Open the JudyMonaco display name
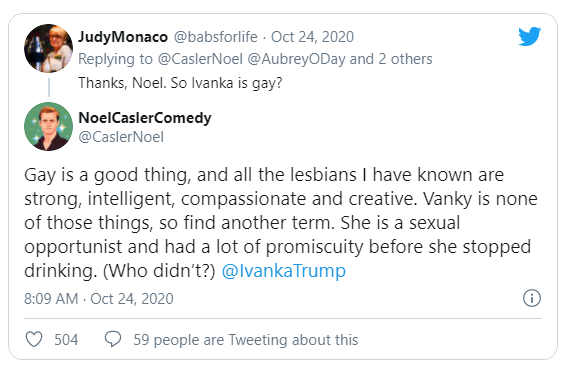Viewport: 568px width, 372px height. click(x=123, y=37)
